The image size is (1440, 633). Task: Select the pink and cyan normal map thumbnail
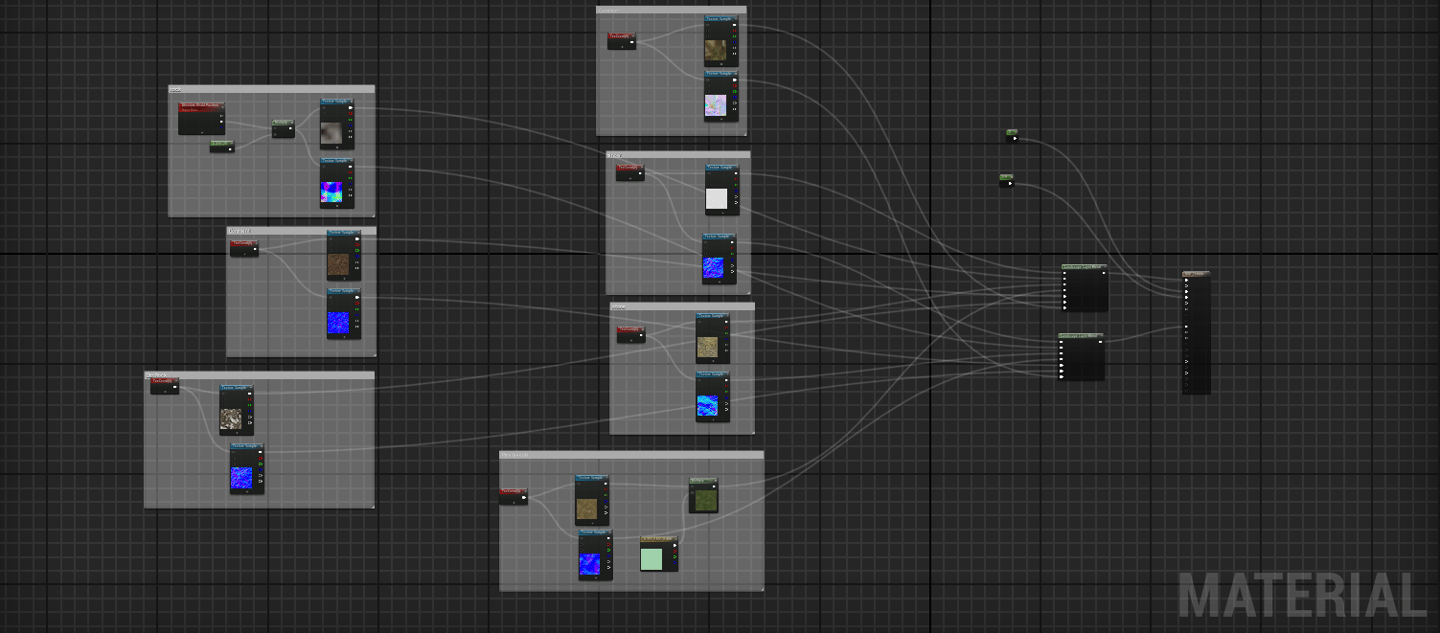pos(332,193)
